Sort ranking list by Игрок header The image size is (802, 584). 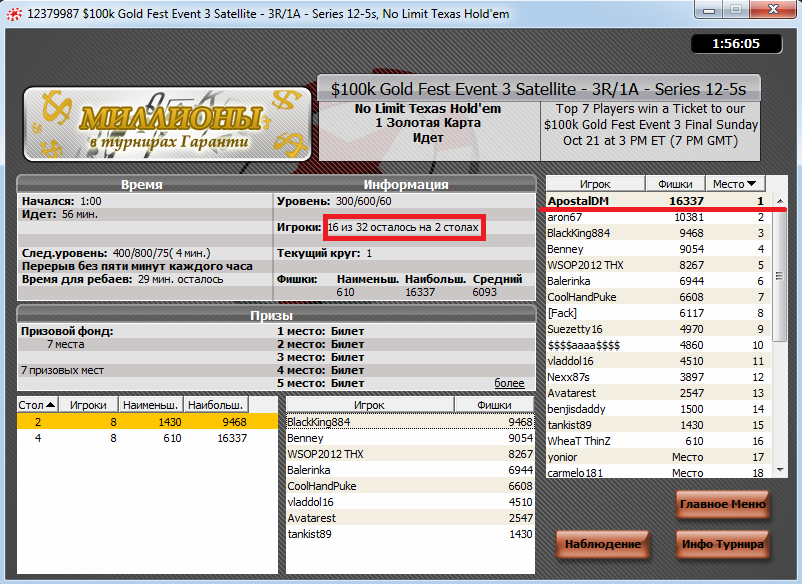(x=595, y=184)
